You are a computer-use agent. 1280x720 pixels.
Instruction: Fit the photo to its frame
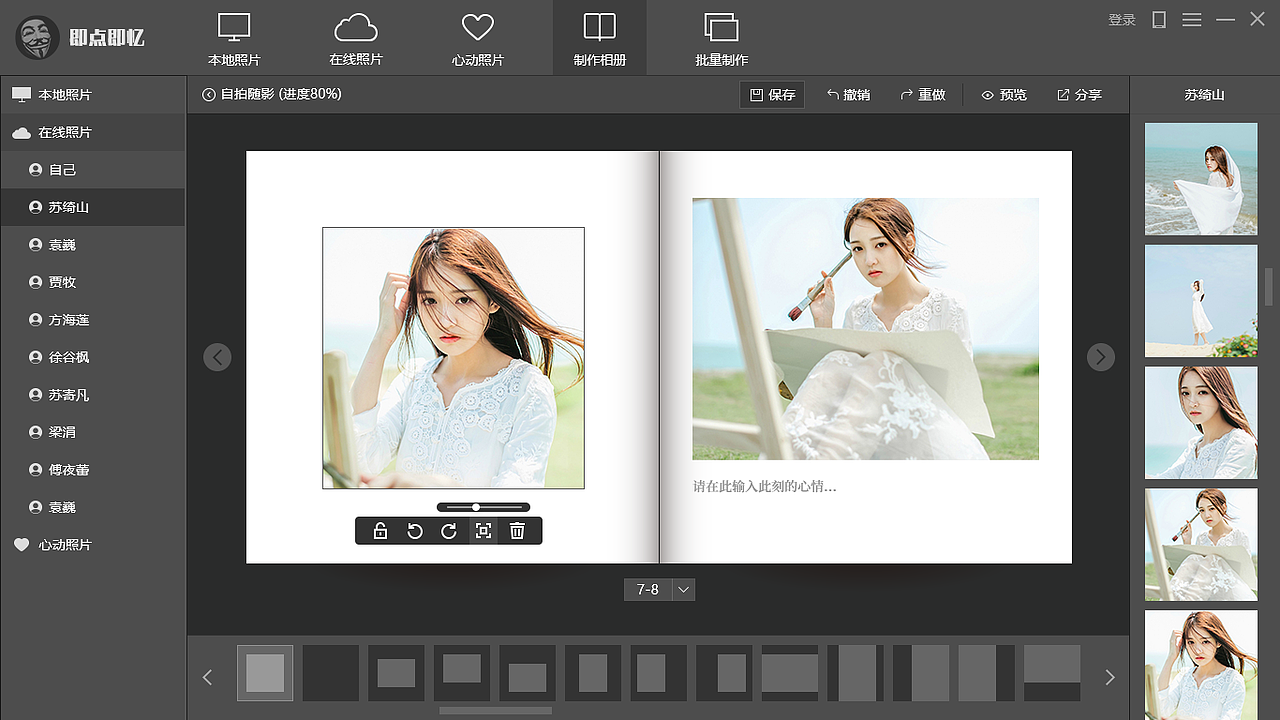click(x=483, y=531)
